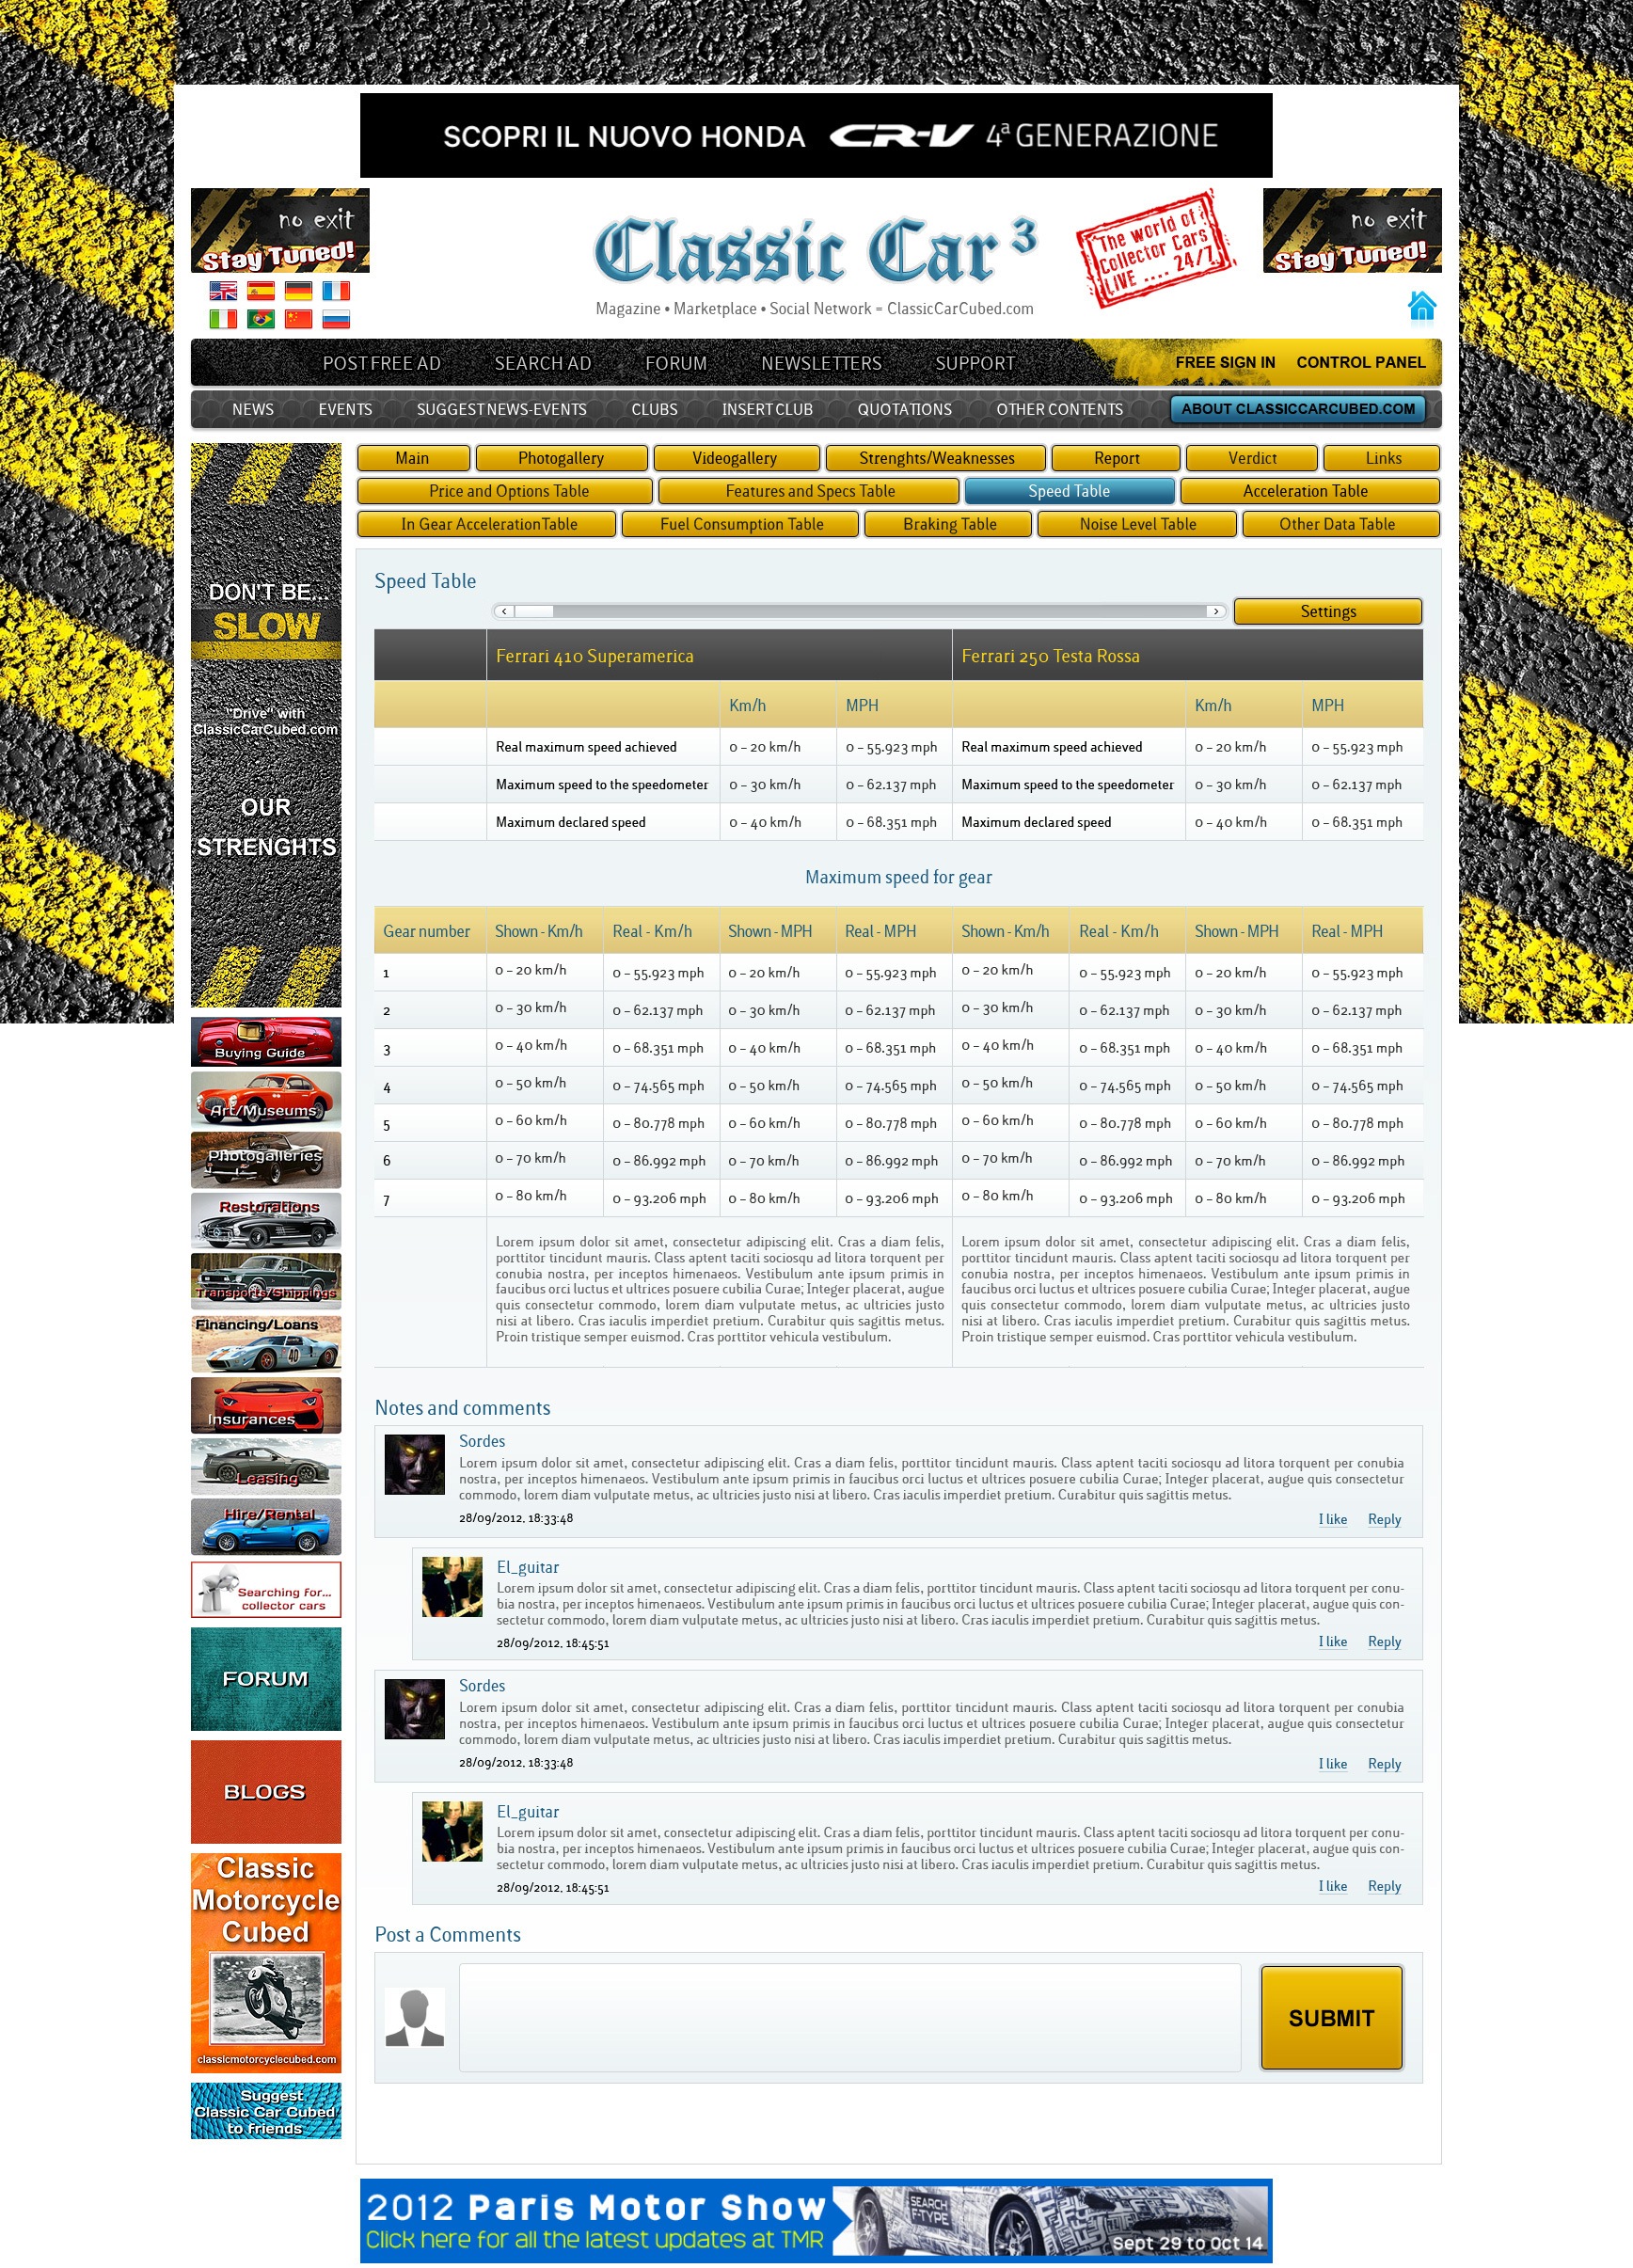
Task: Open the Price and Options Table tab
Action: pyautogui.click(x=505, y=491)
